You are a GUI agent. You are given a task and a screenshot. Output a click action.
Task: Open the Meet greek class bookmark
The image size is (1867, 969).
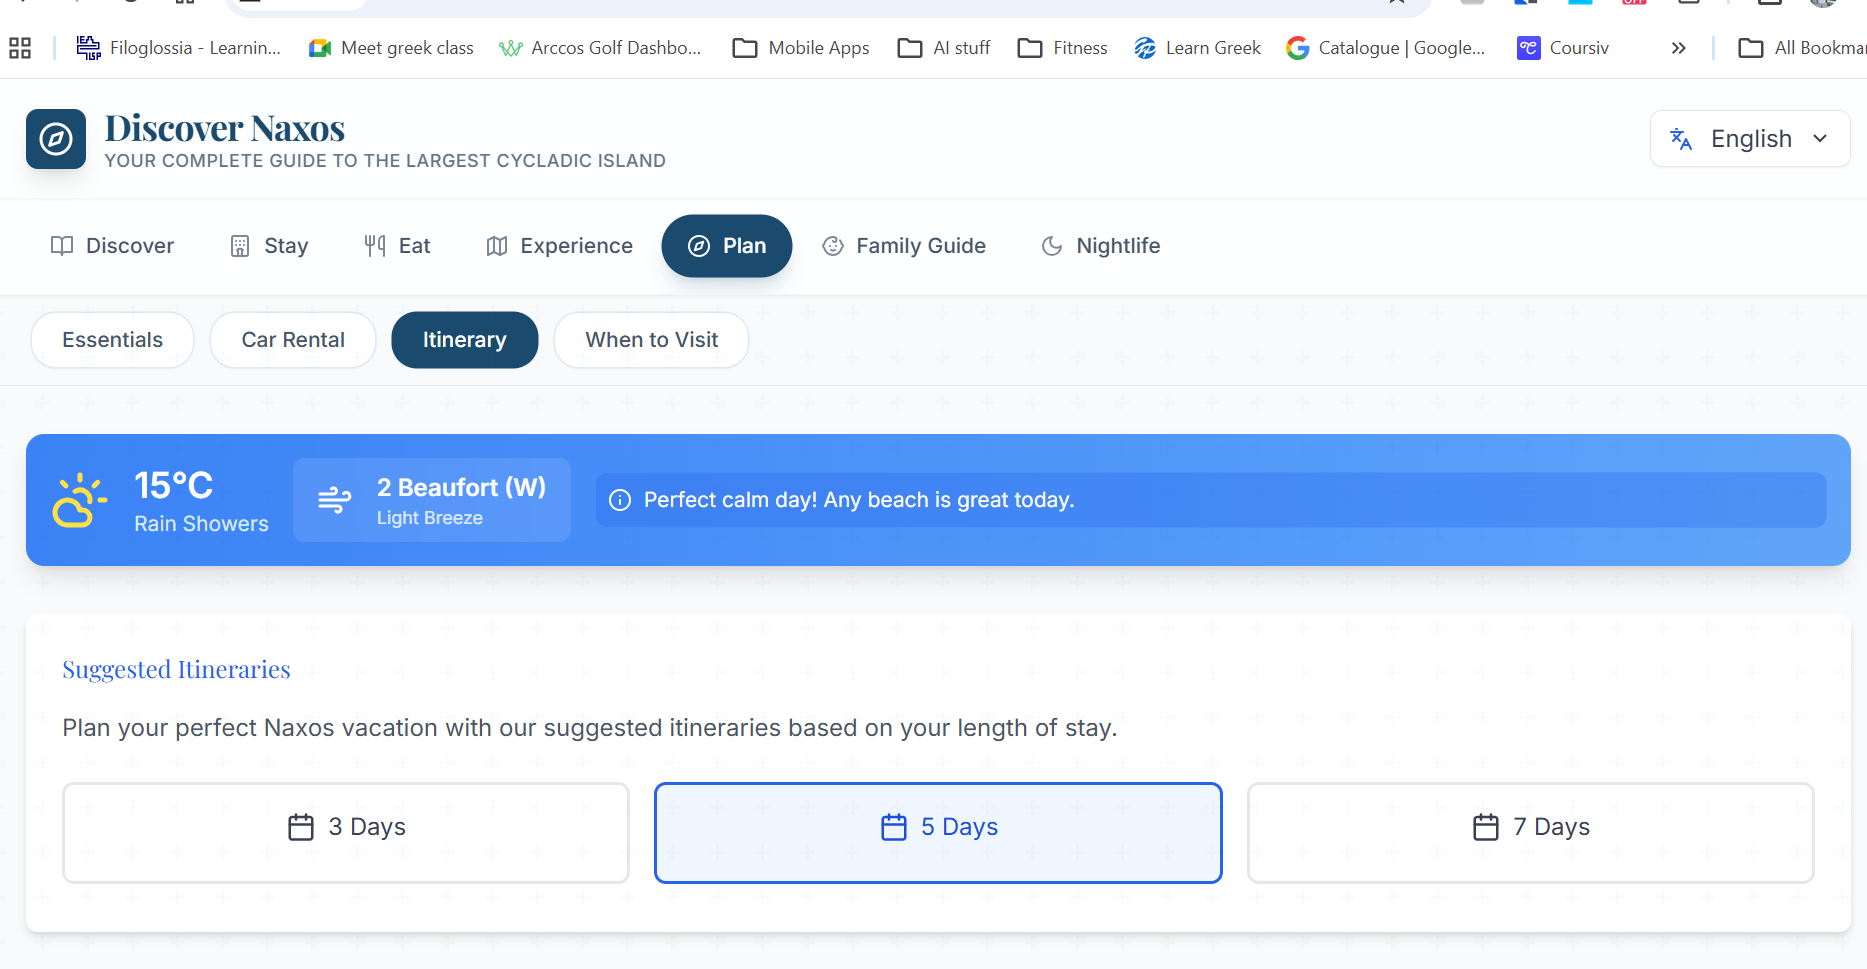[390, 47]
